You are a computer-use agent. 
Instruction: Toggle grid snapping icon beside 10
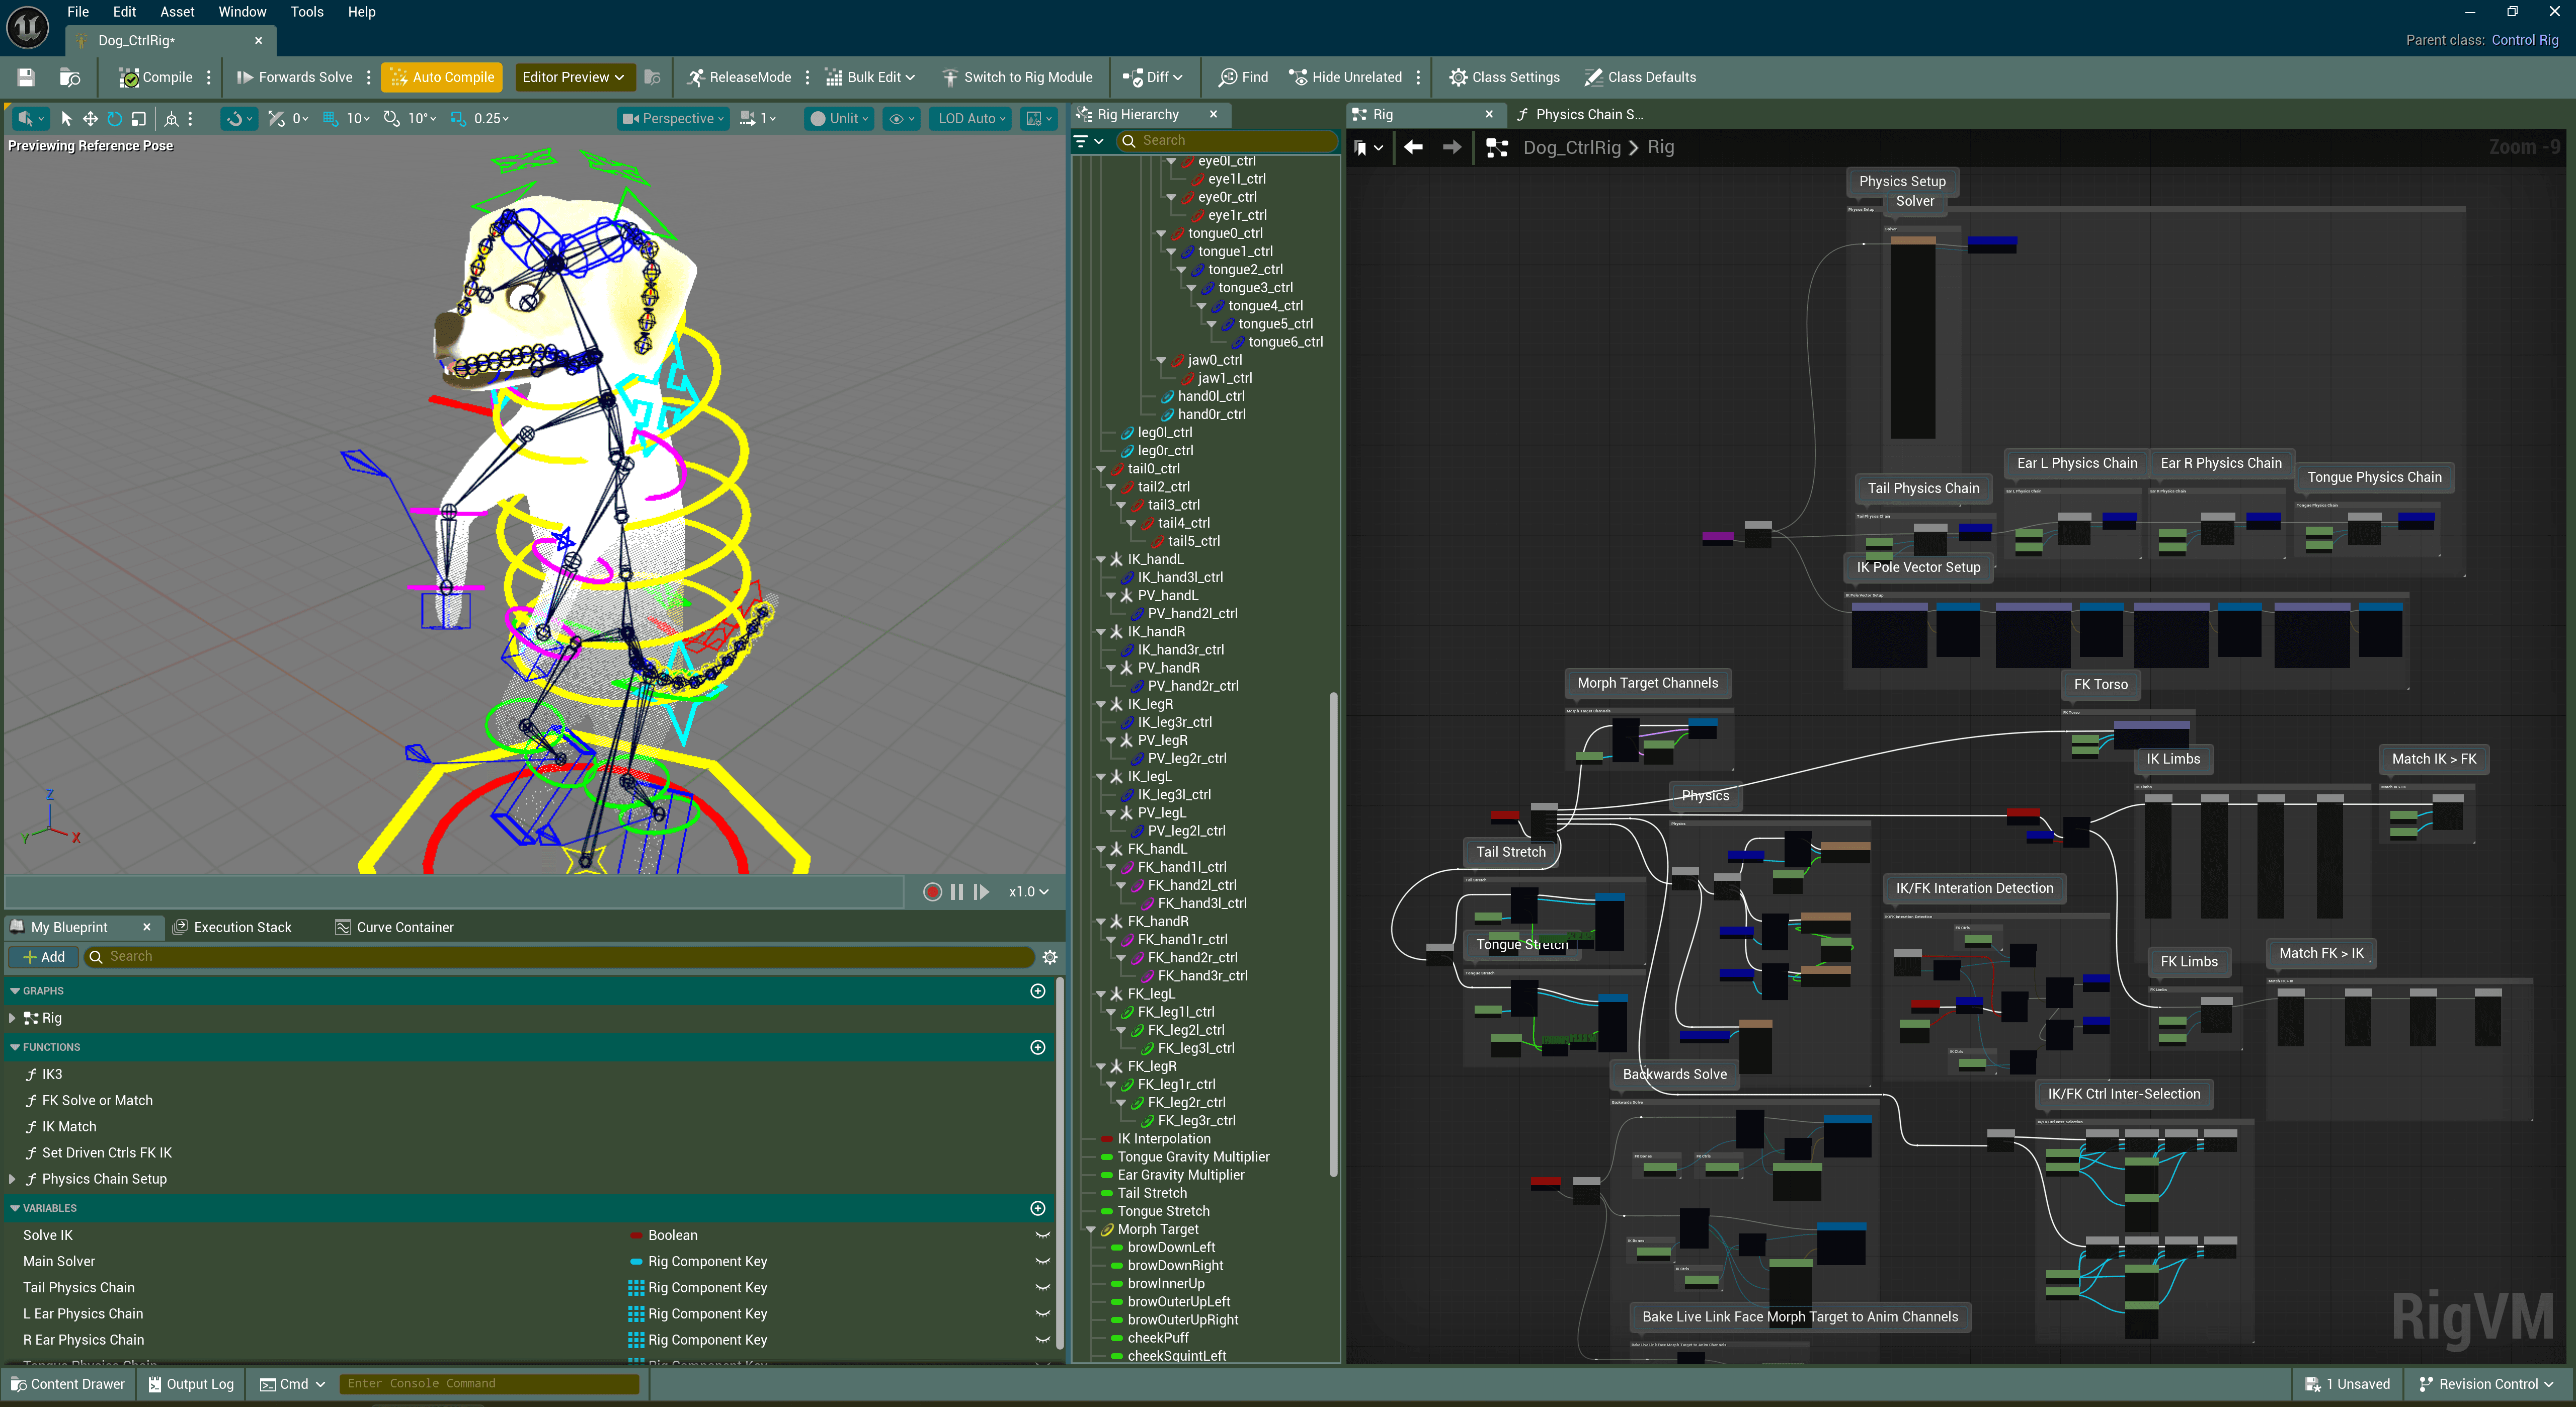point(331,118)
